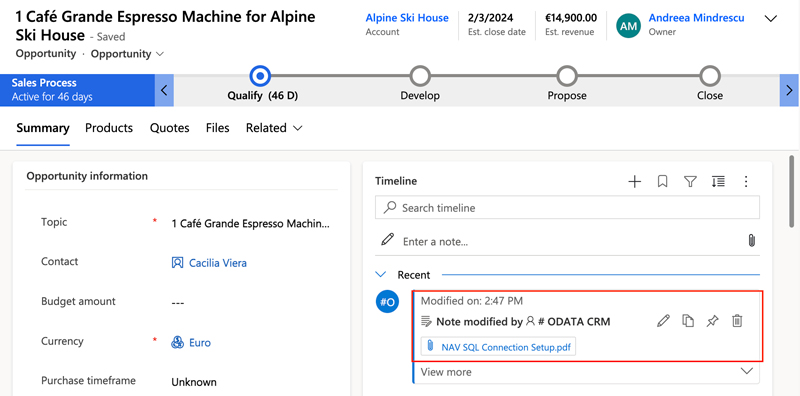Click the Sales Process active banner
Image resolution: width=800 pixels, height=396 pixels.
(x=78, y=90)
